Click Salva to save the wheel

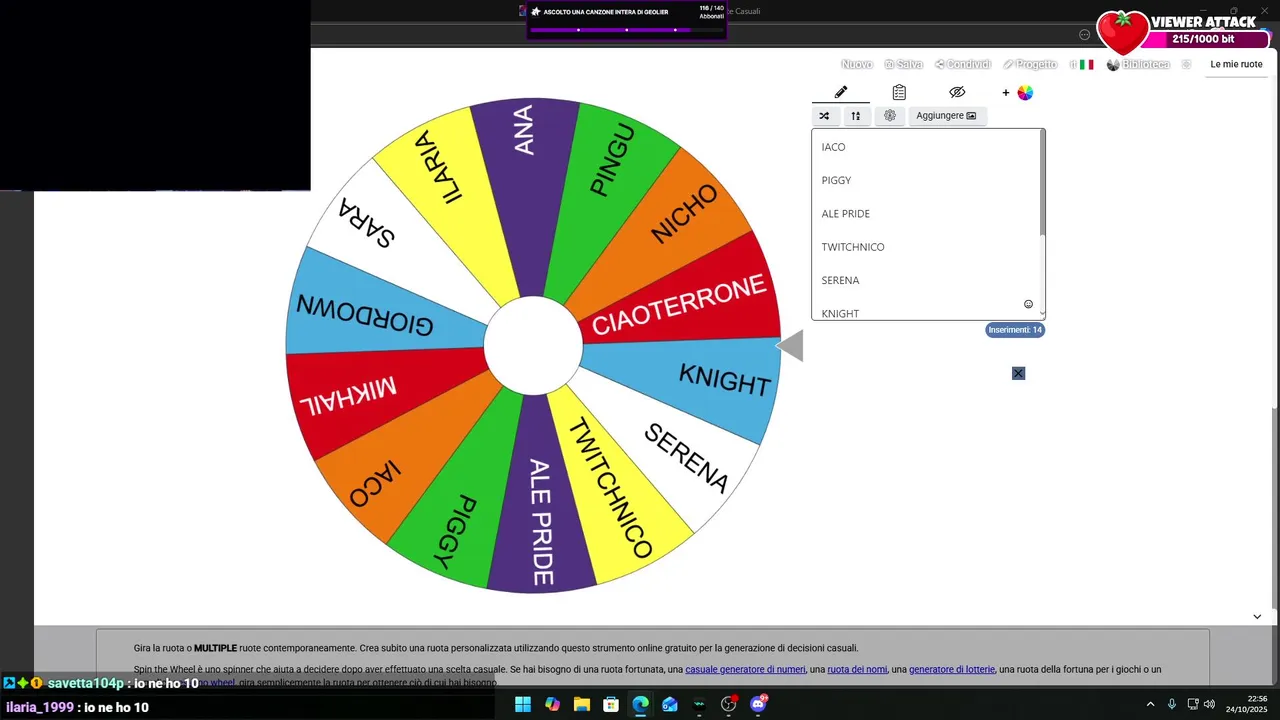tap(904, 64)
